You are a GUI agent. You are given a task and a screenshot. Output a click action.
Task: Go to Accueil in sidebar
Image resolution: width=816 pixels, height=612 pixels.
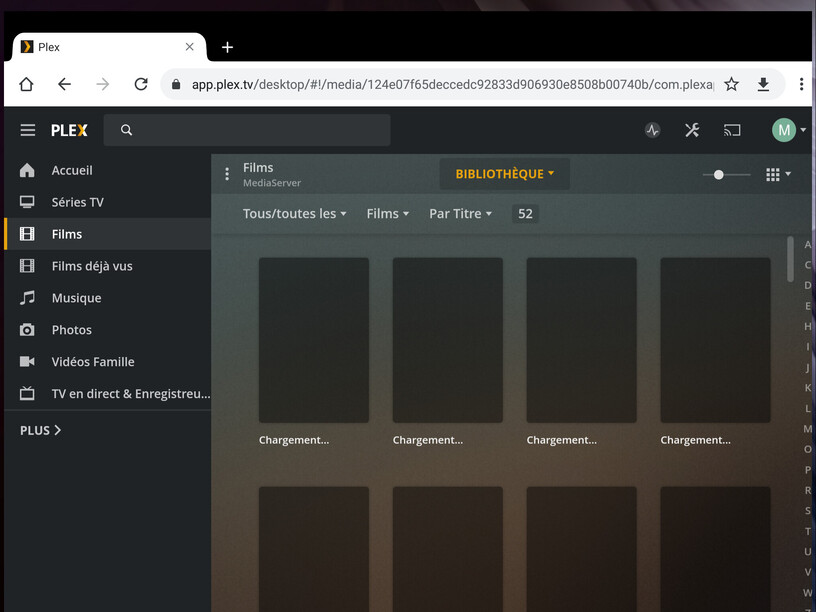pos(108,170)
